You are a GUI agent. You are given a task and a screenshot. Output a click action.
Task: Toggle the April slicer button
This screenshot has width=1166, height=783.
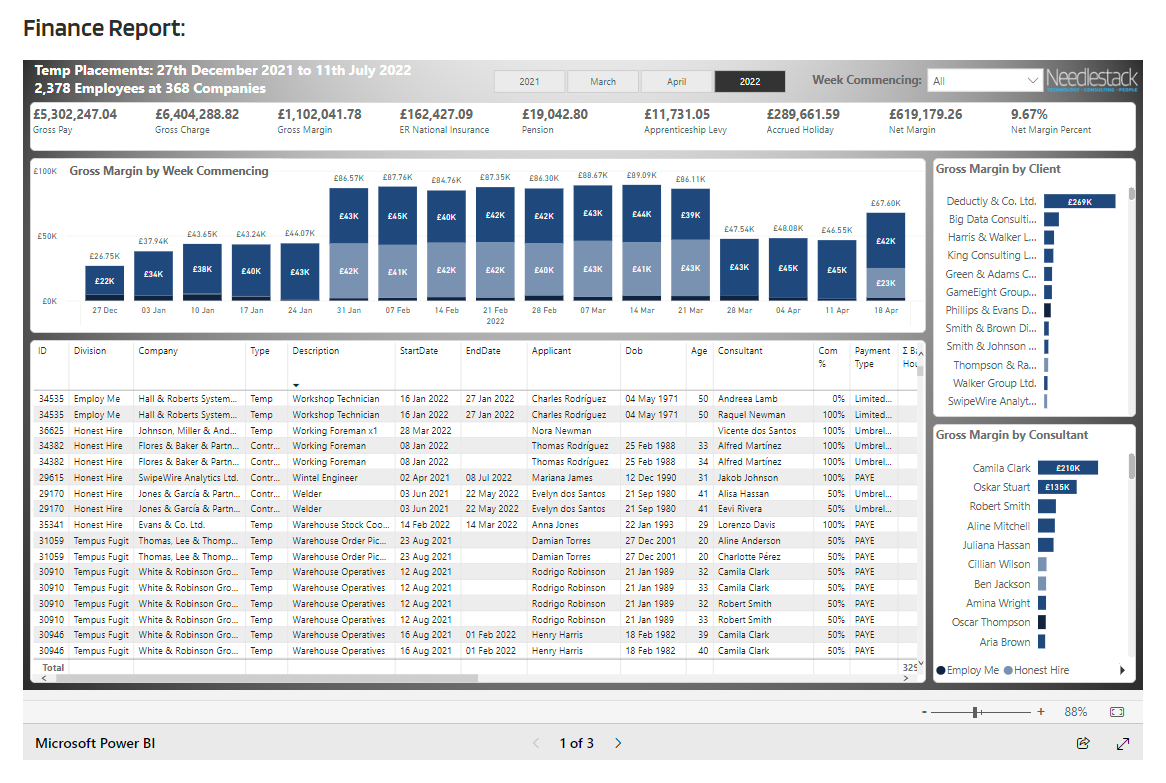click(x=676, y=82)
